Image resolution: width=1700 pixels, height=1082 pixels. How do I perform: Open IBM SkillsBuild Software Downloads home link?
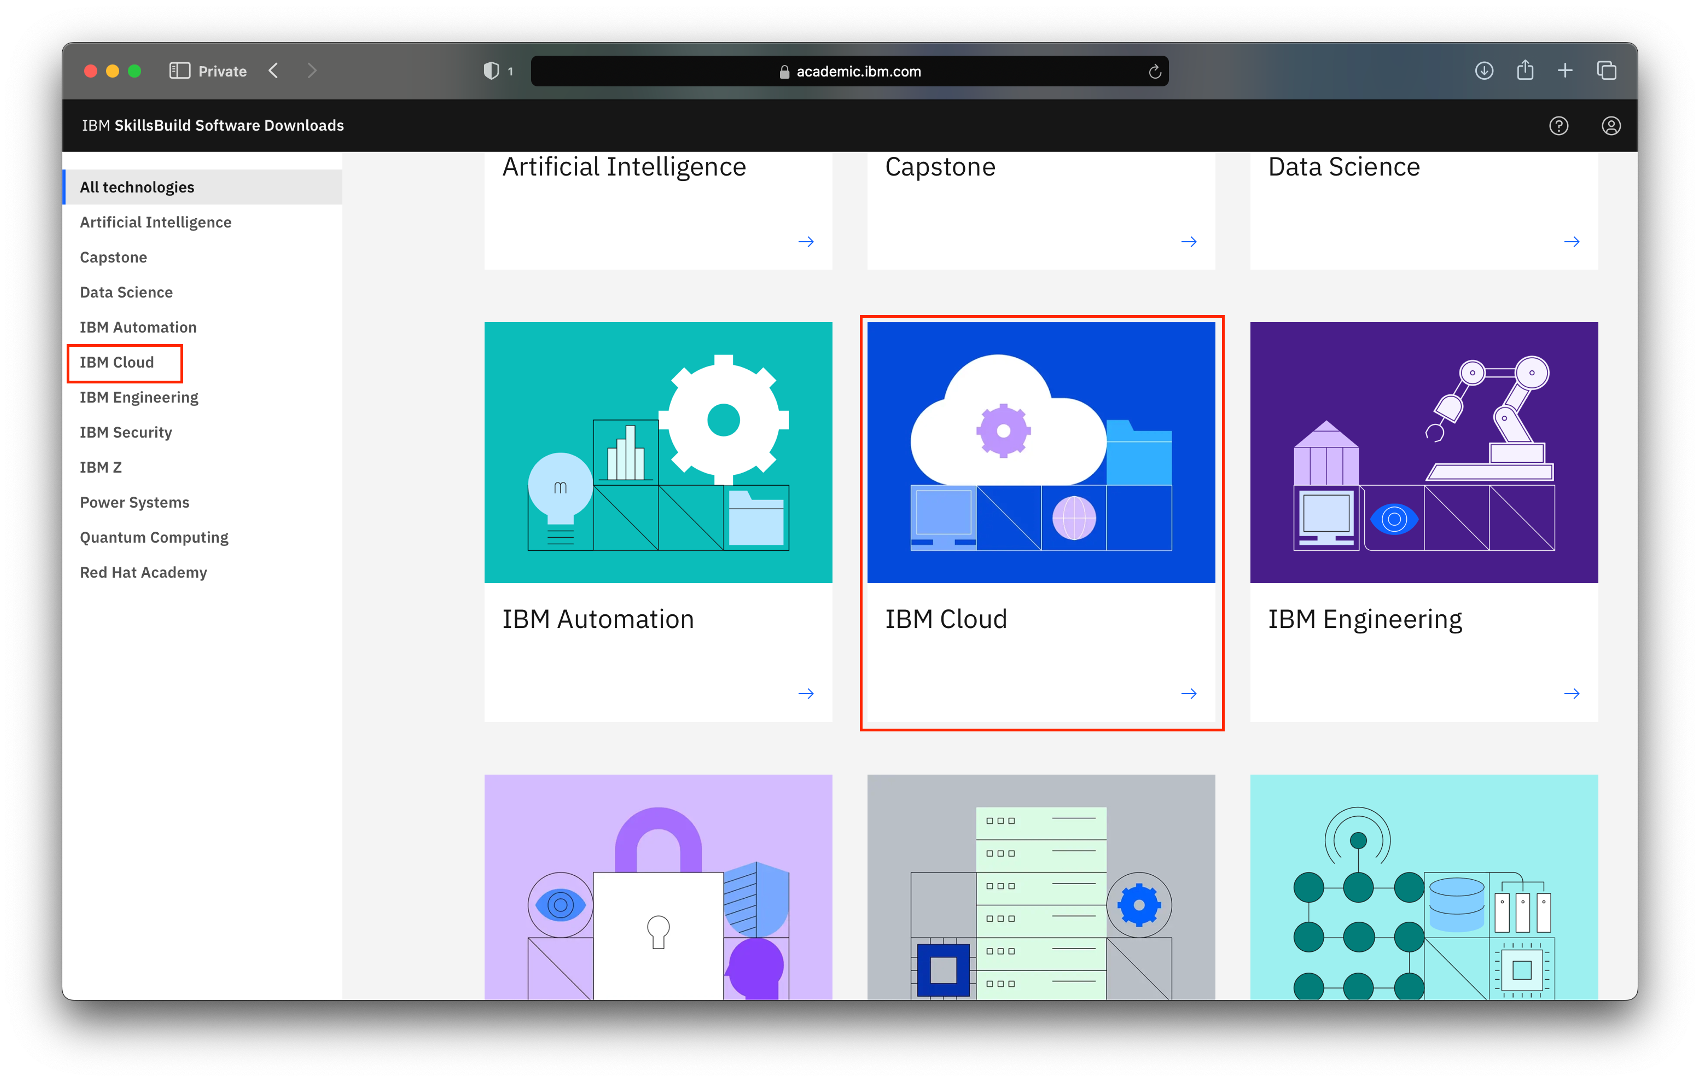pos(213,126)
